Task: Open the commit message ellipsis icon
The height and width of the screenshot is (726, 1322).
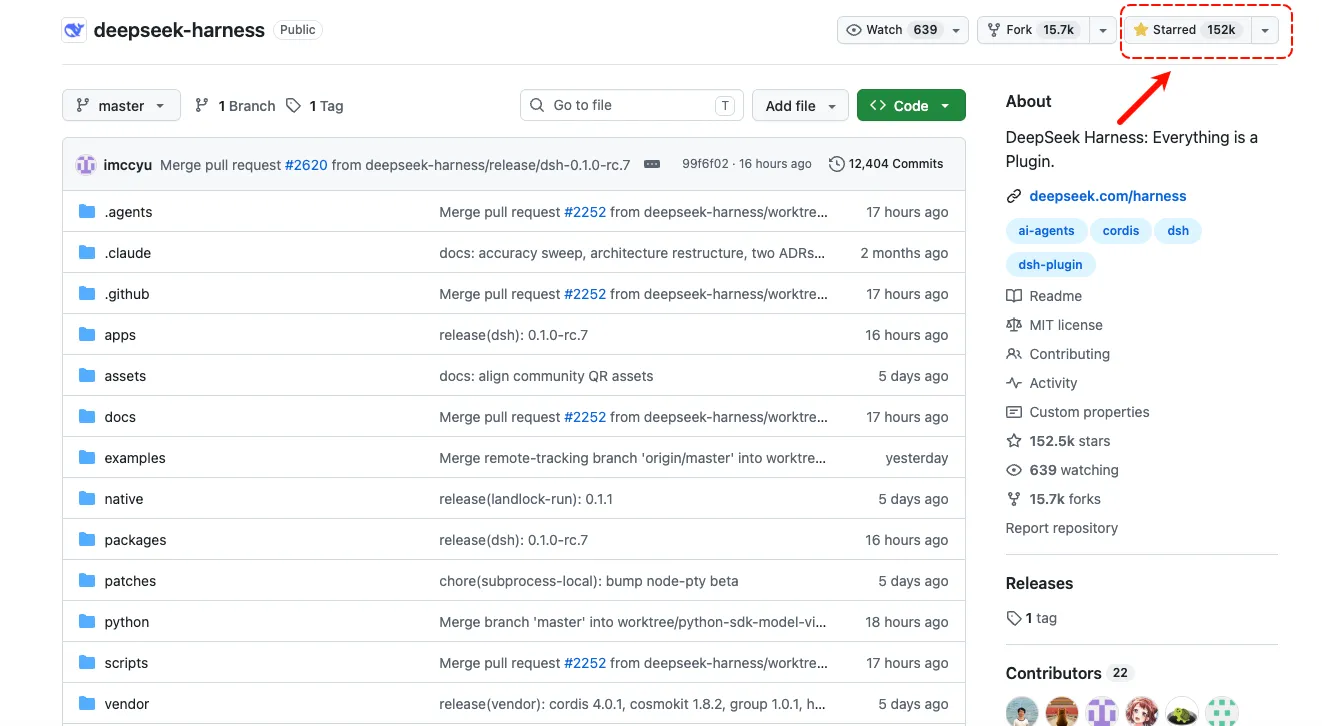Action: [652, 164]
